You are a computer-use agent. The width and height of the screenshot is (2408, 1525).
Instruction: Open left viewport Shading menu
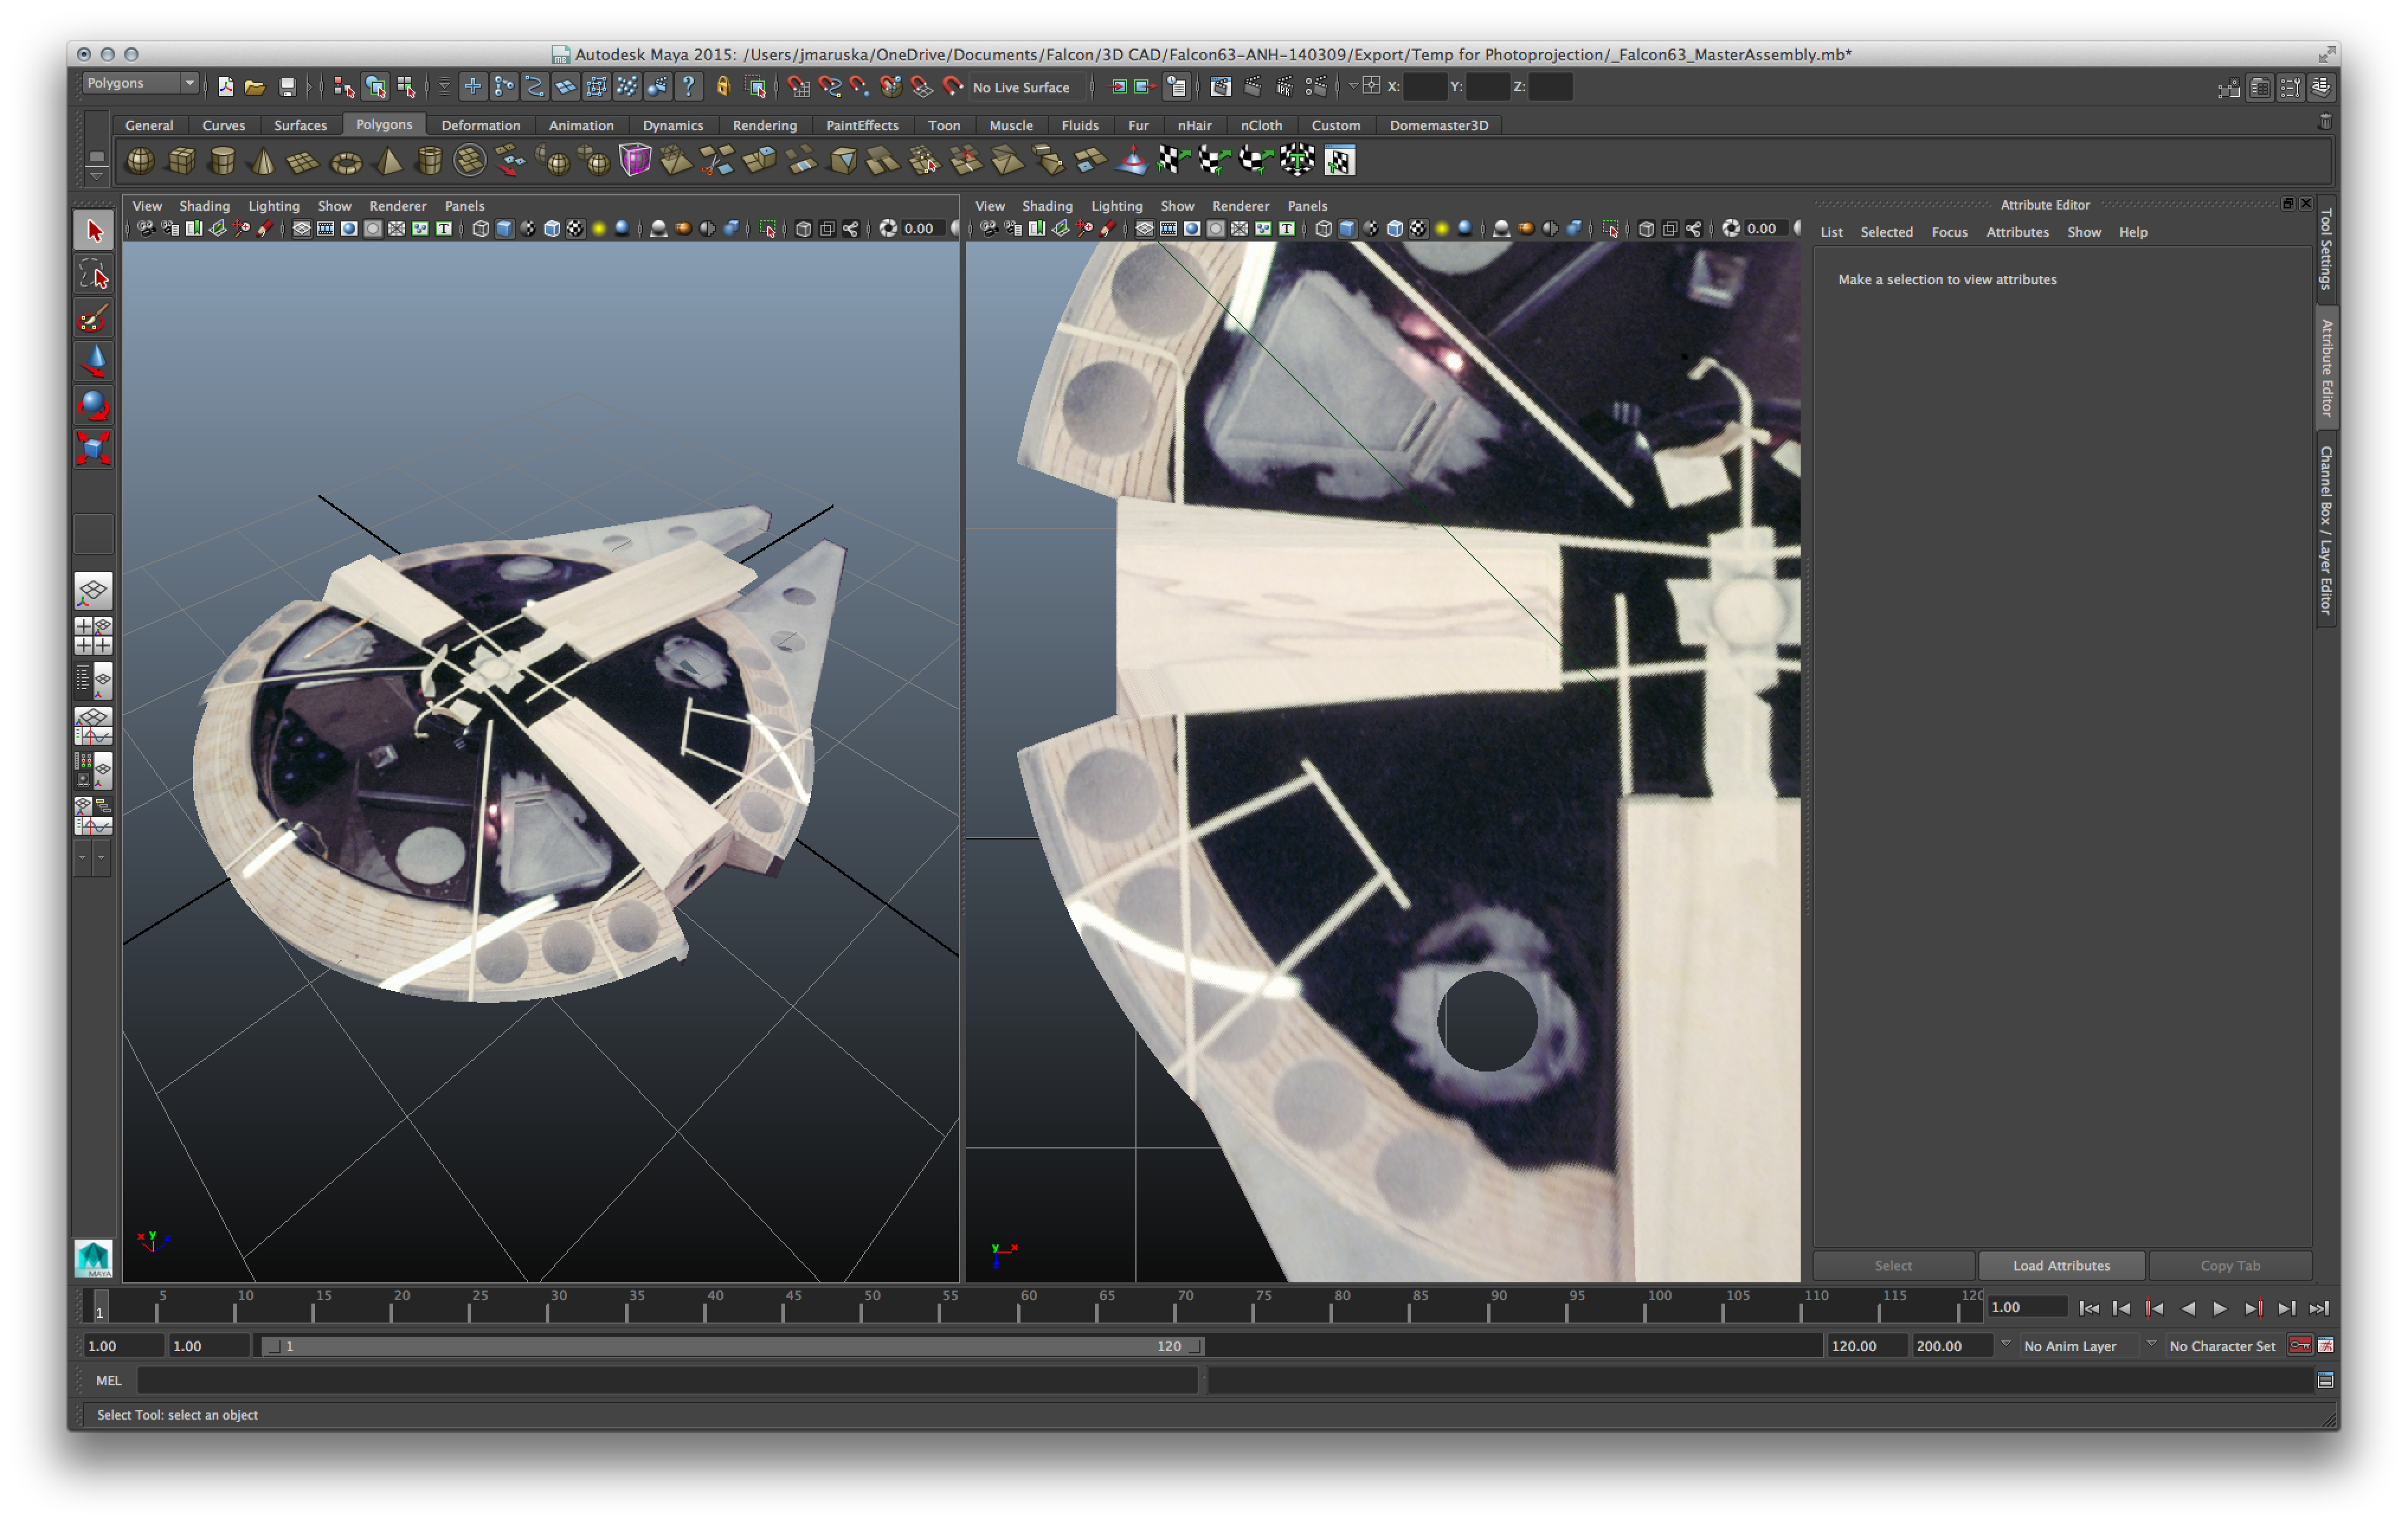(x=204, y=206)
